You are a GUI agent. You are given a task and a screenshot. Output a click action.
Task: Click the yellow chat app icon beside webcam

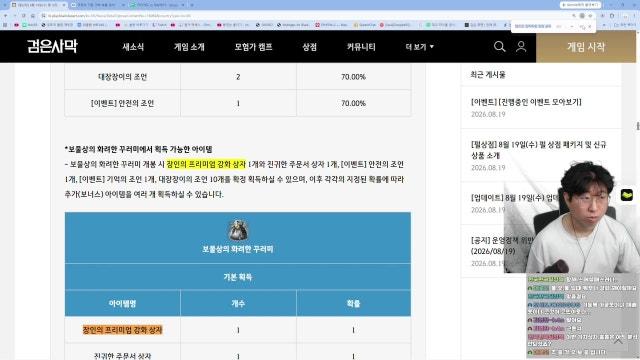pos(627,195)
